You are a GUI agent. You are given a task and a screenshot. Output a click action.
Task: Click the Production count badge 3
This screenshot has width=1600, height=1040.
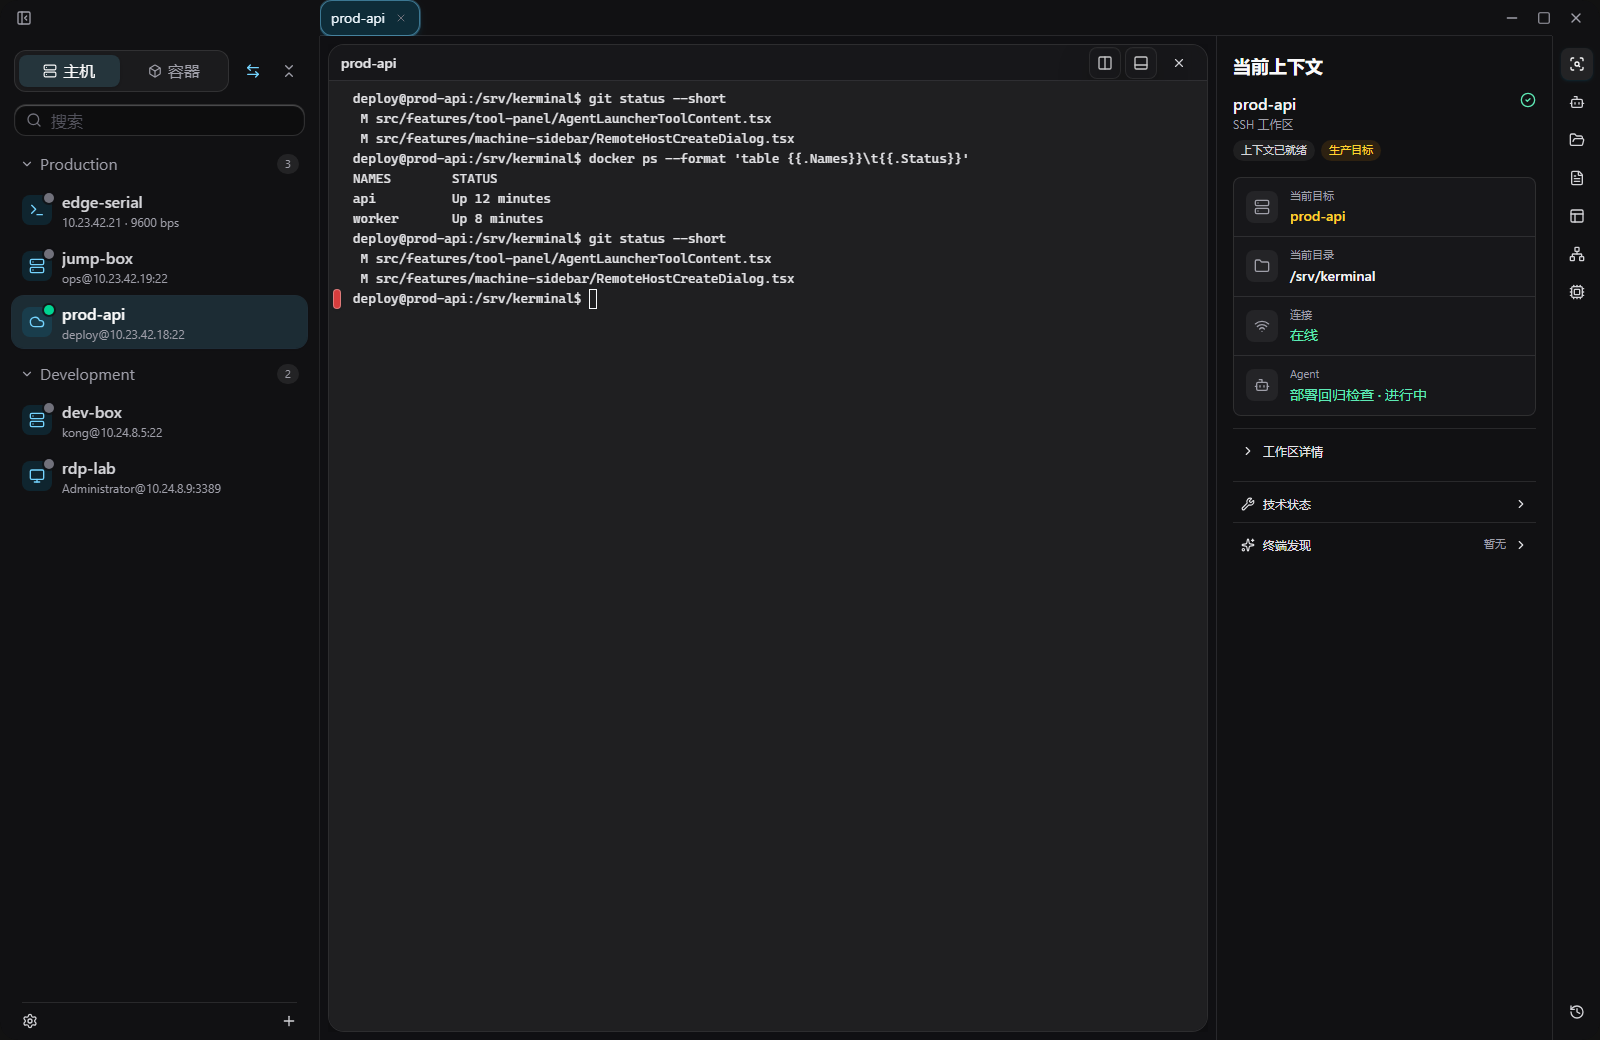coord(288,164)
